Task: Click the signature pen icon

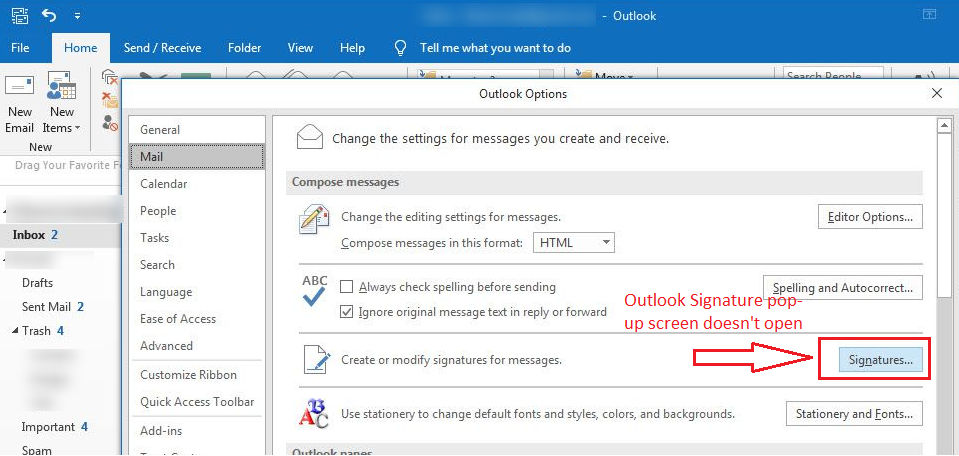Action: click(x=314, y=360)
